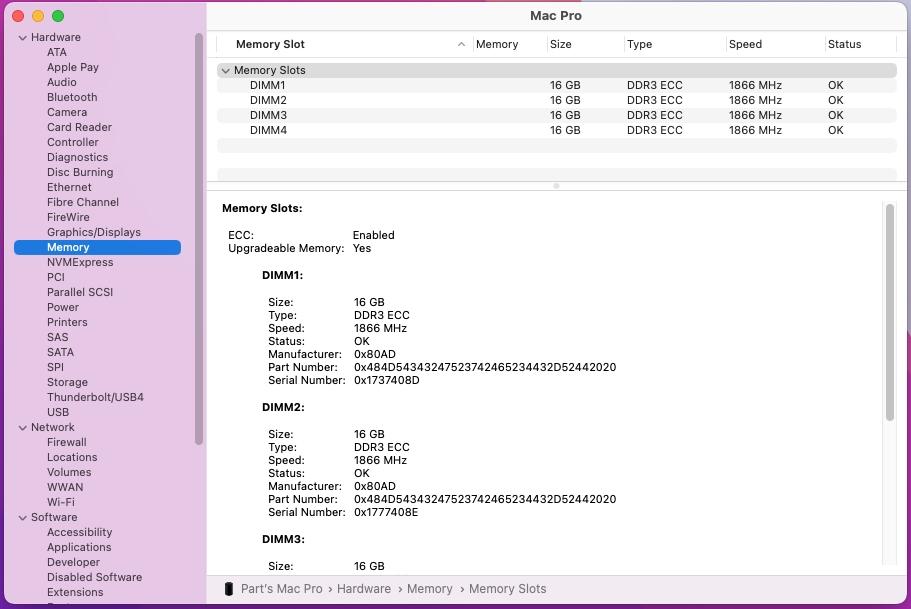Sort table by the Speed column
This screenshot has height=609, width=911.
tap(745, 45)
